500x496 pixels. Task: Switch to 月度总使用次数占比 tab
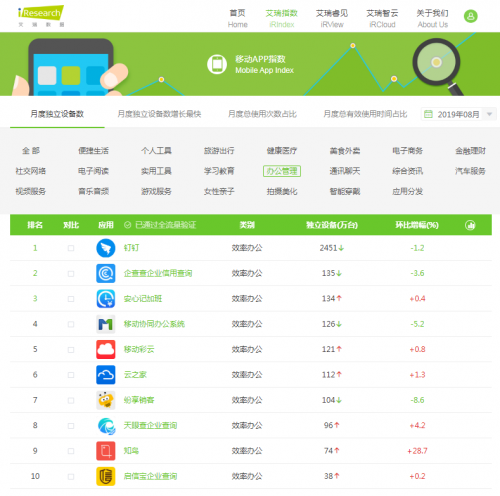[262, 114]
